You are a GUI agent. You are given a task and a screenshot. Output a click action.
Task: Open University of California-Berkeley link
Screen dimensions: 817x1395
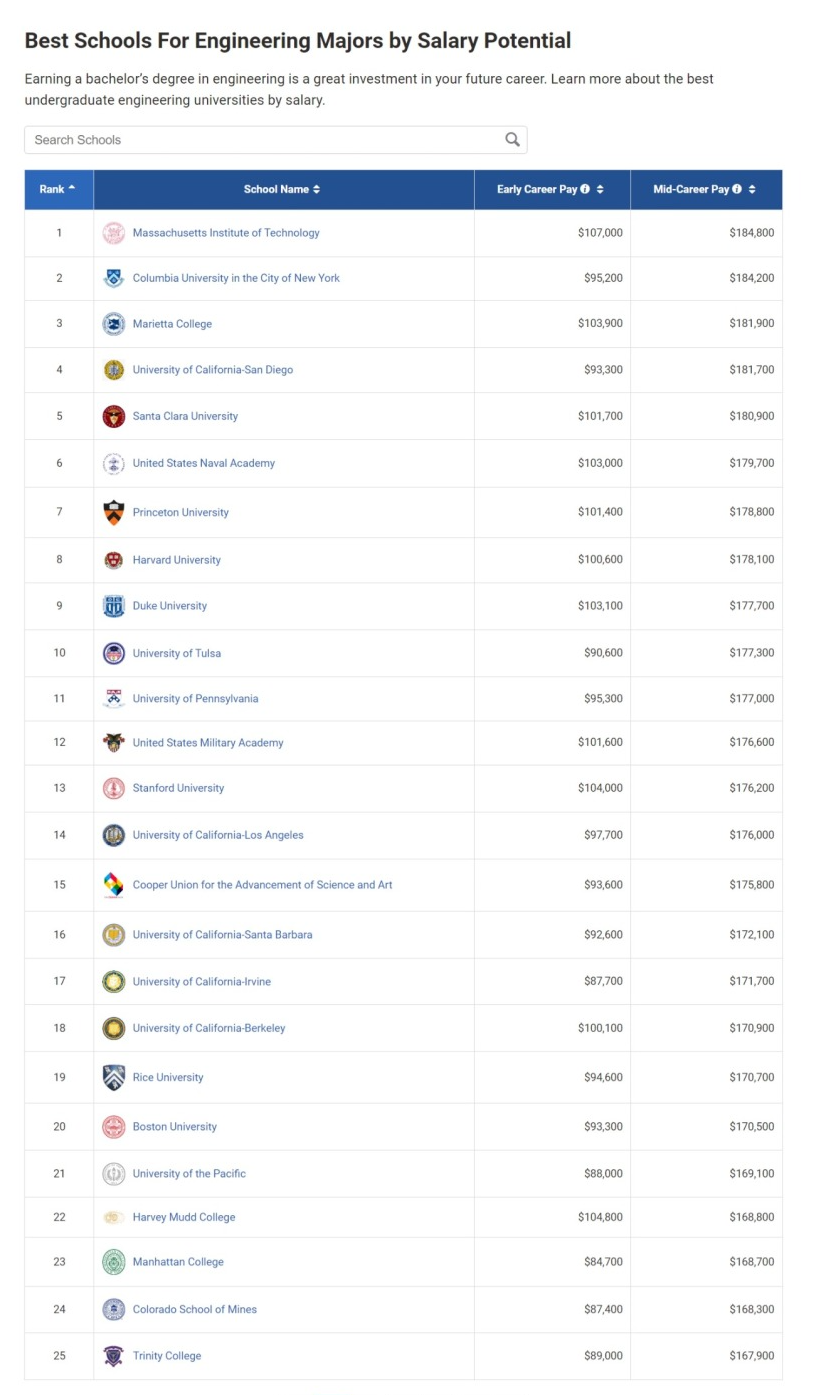point(209,1028)
